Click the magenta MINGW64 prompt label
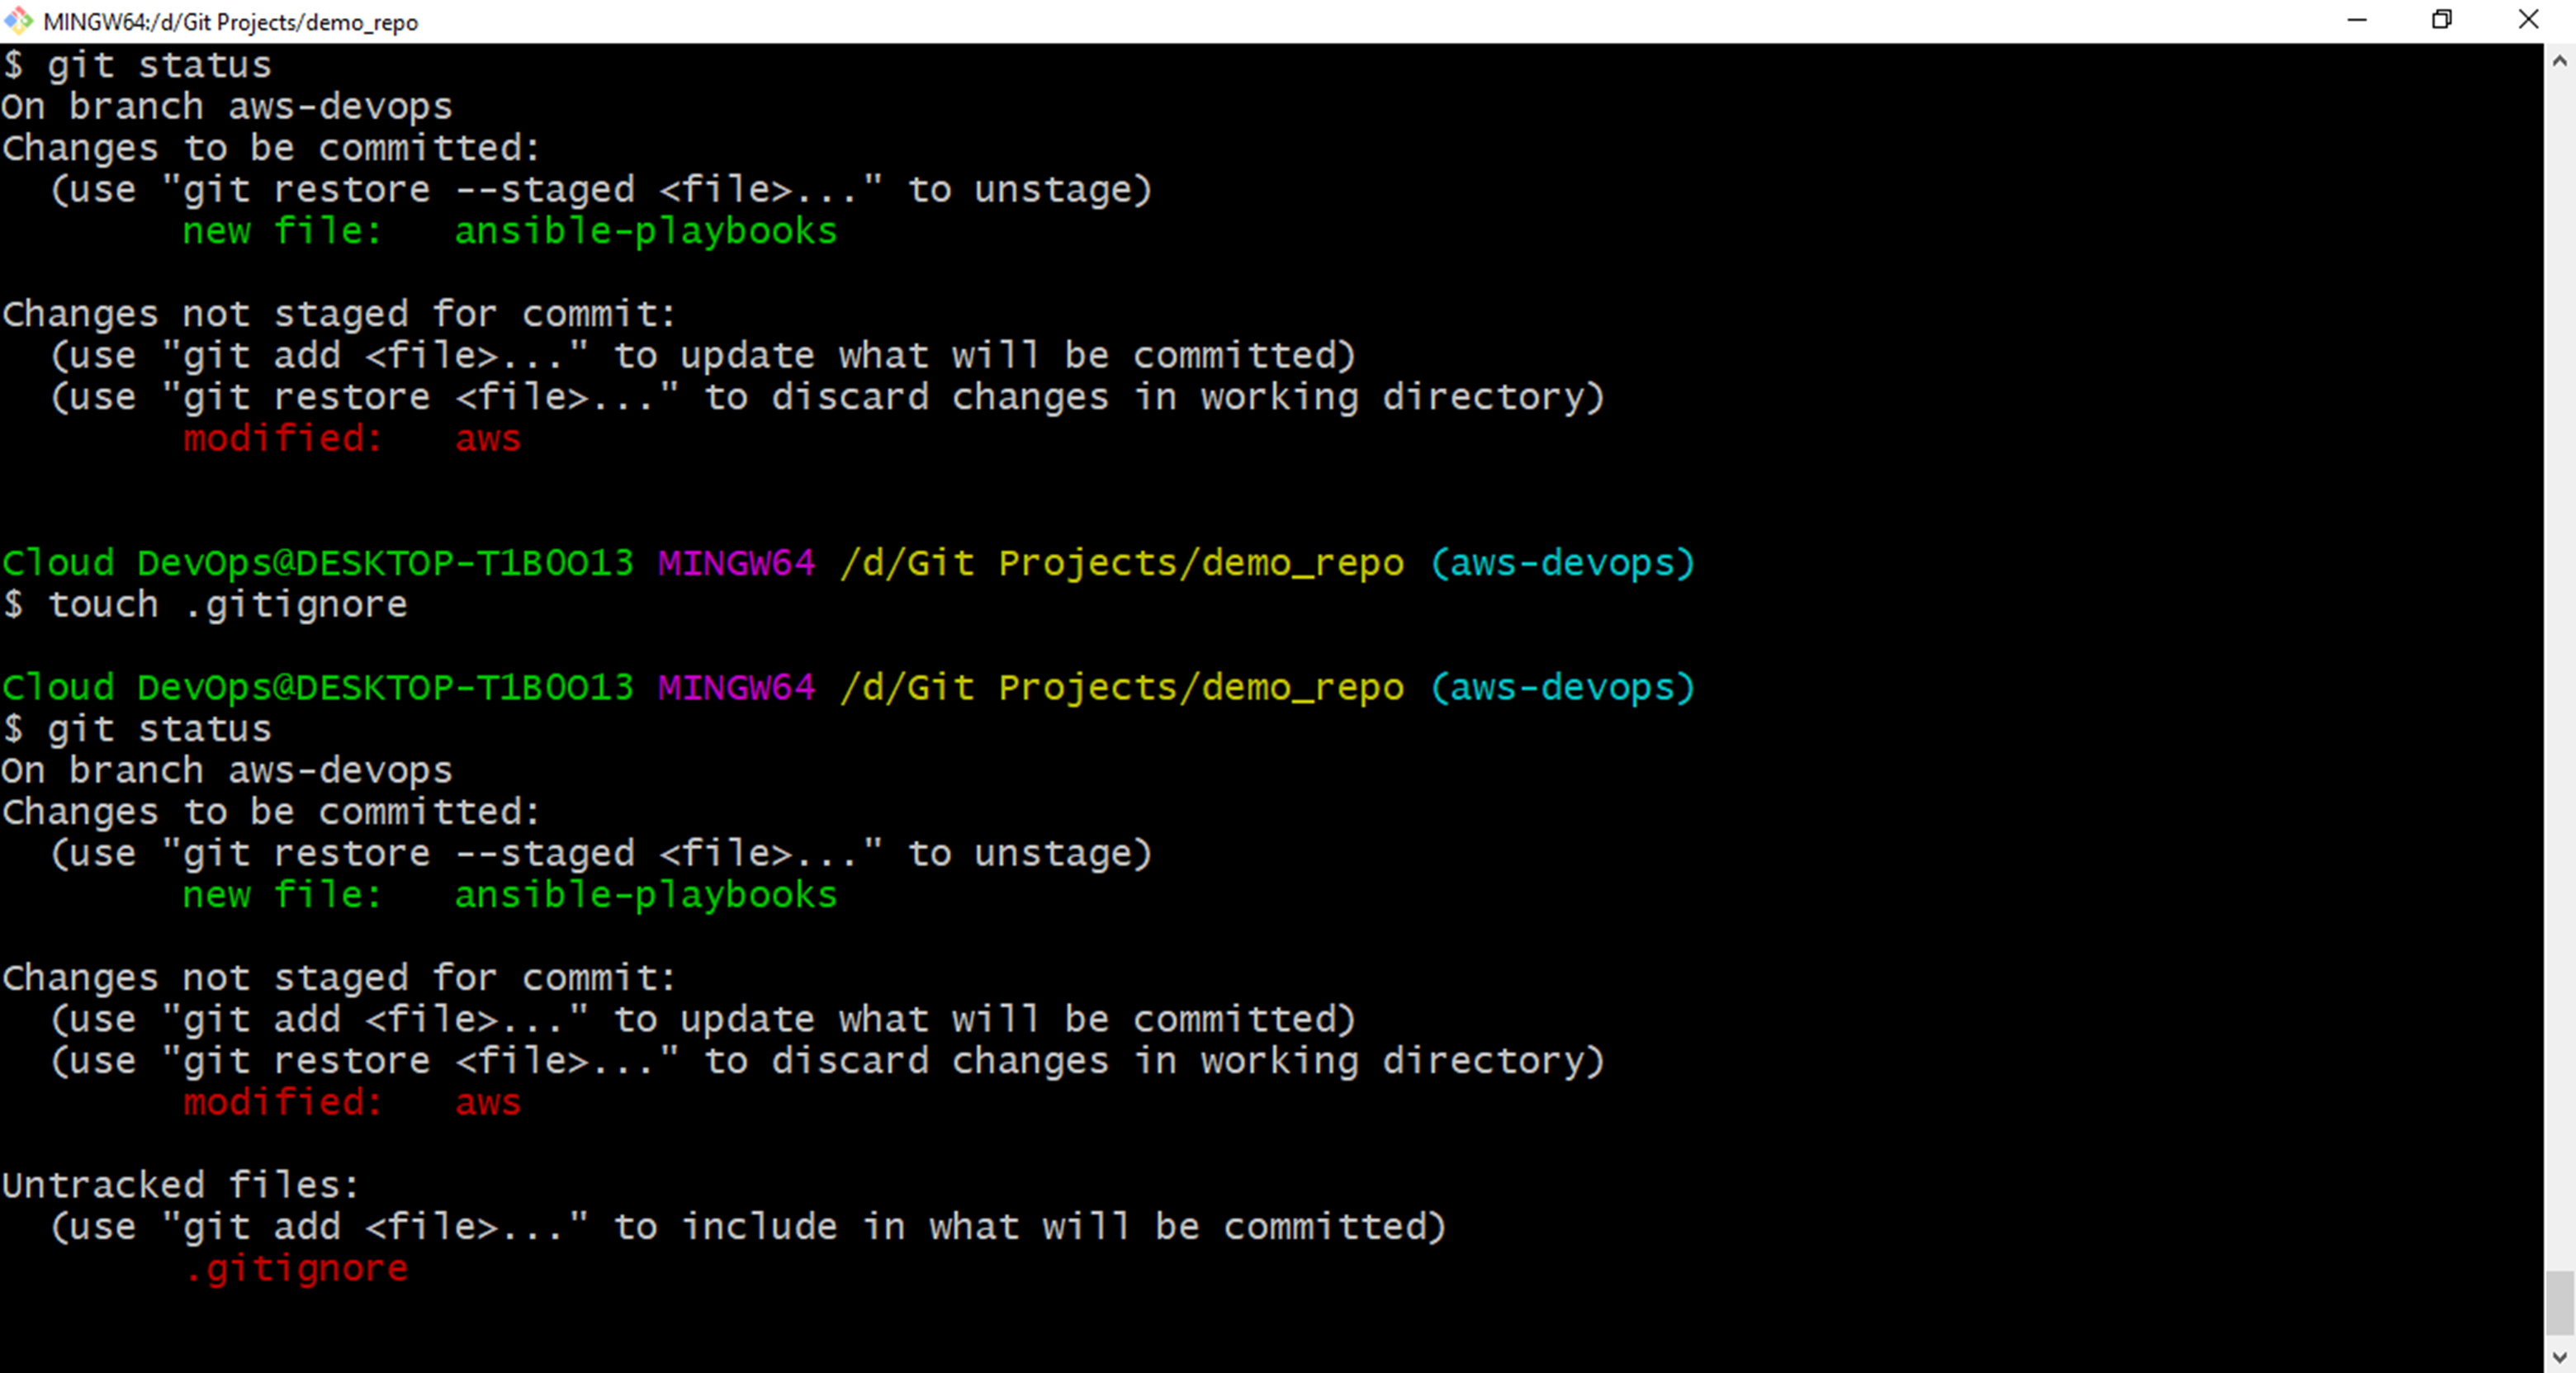This screenshot has width=2576, height=1373. click(736, 563)
